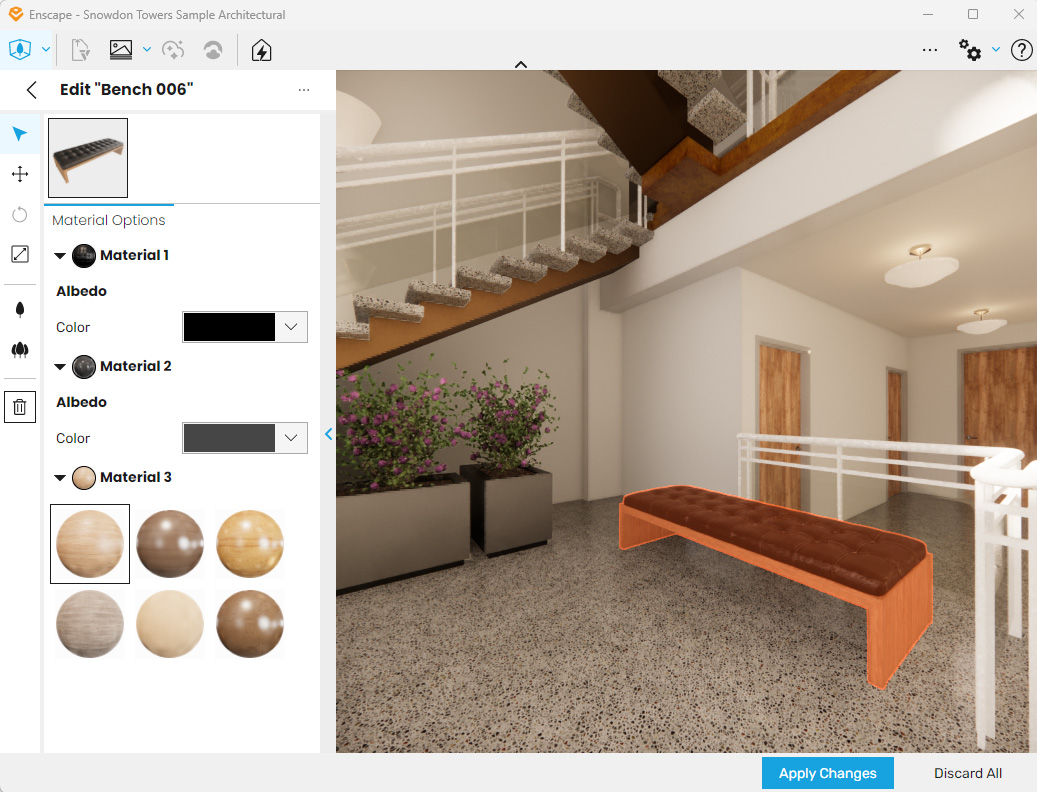Choose the brown glossy wood sphere in the bottom row

[x=250, y=624]
